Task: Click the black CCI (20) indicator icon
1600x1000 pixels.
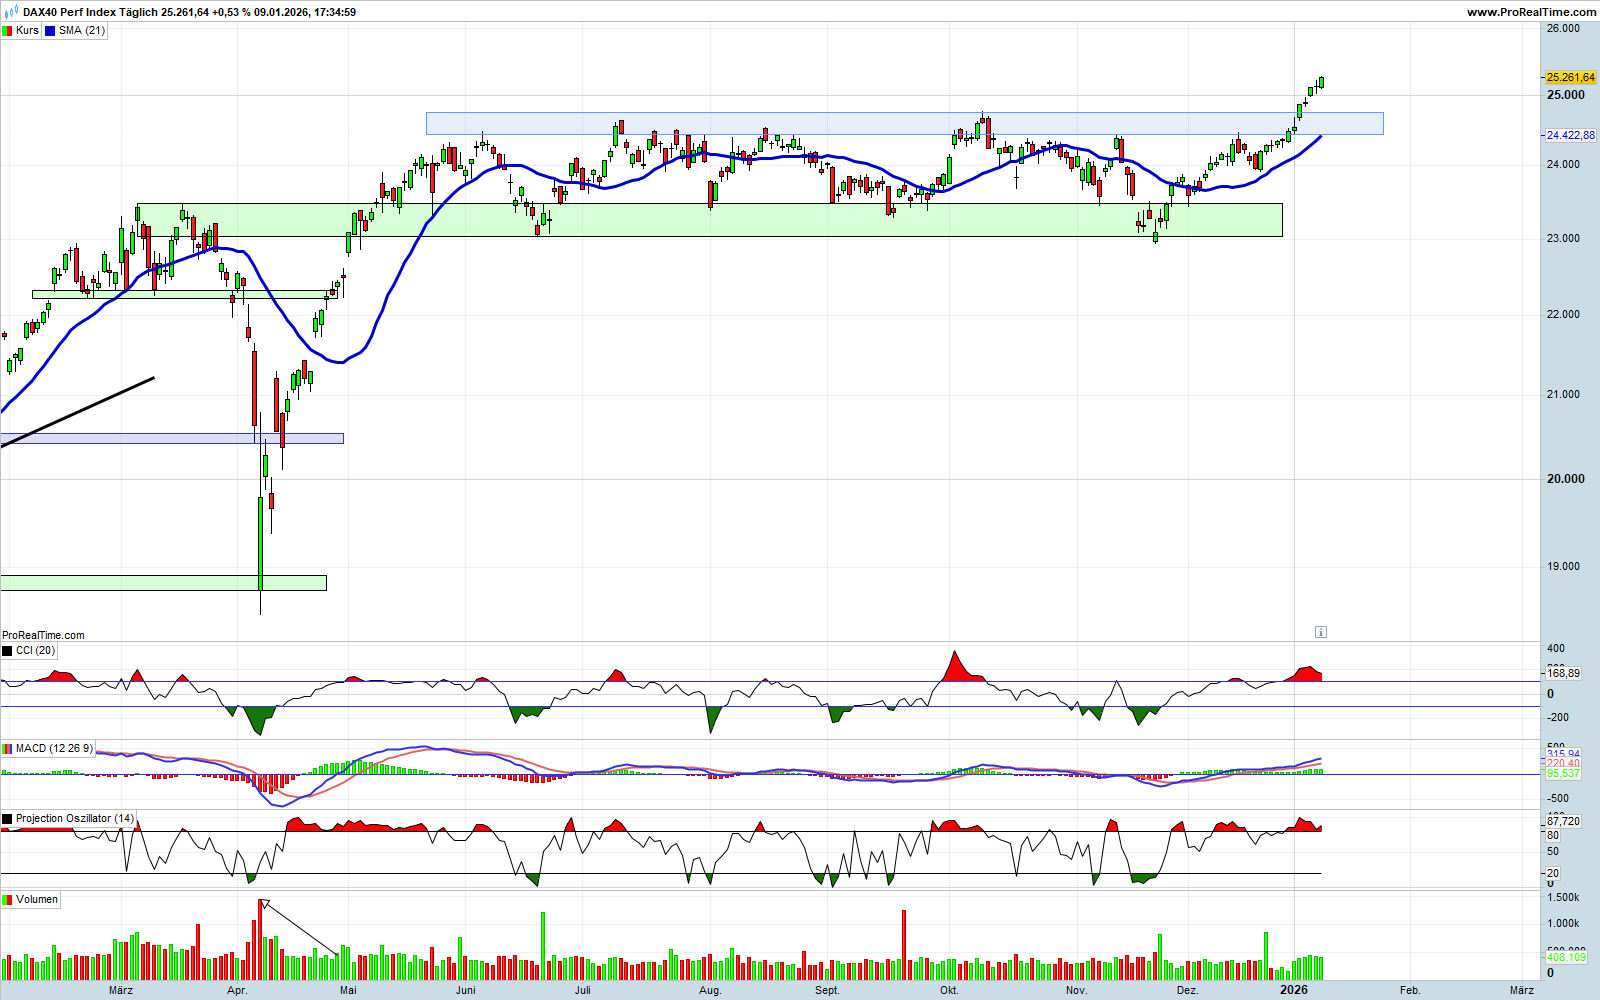Action: [8, 651]
